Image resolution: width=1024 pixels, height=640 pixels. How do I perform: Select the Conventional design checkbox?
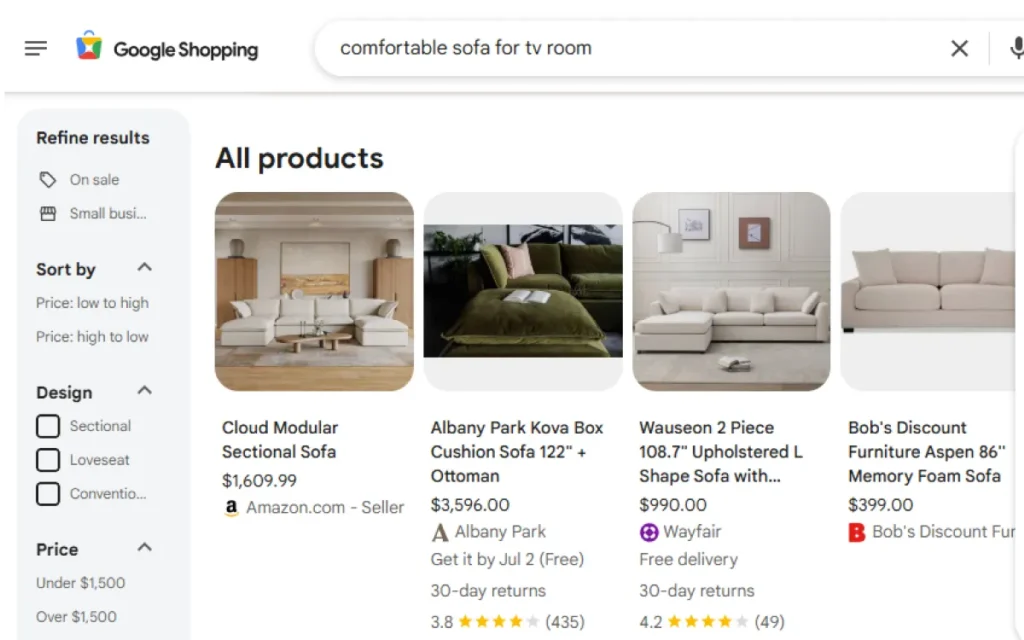pos(47,493)
